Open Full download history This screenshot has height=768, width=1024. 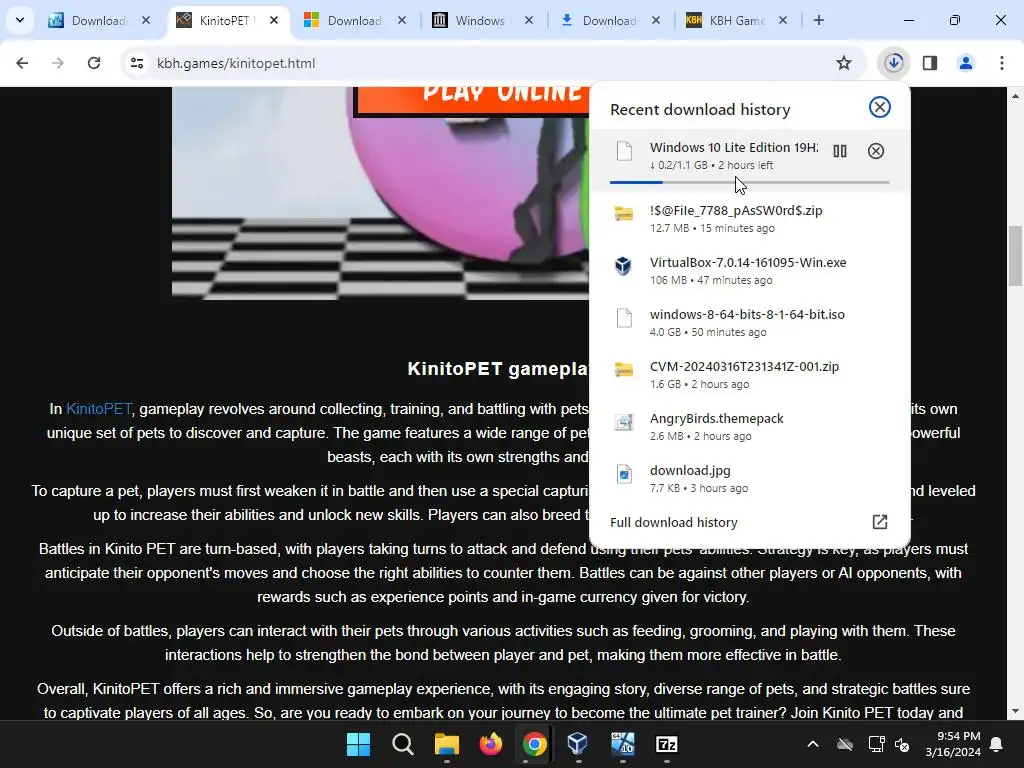749,522
